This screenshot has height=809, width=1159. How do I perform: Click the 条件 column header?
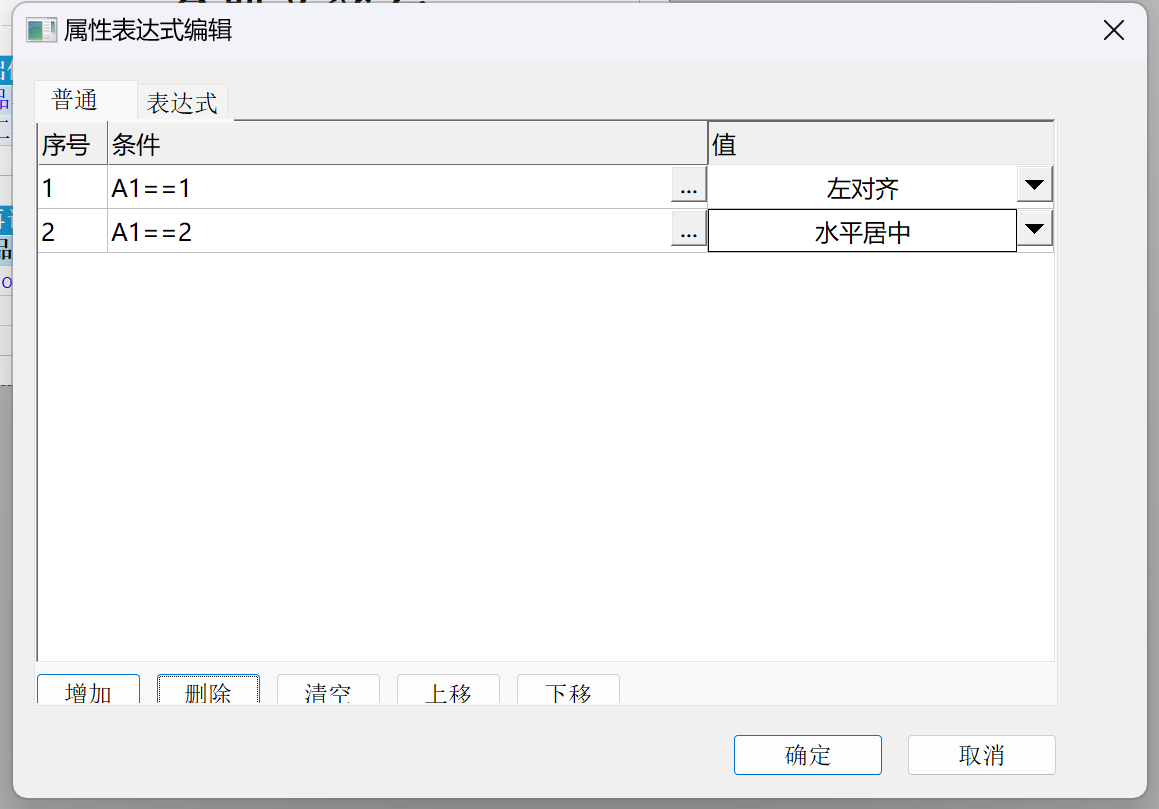(406, 145)
